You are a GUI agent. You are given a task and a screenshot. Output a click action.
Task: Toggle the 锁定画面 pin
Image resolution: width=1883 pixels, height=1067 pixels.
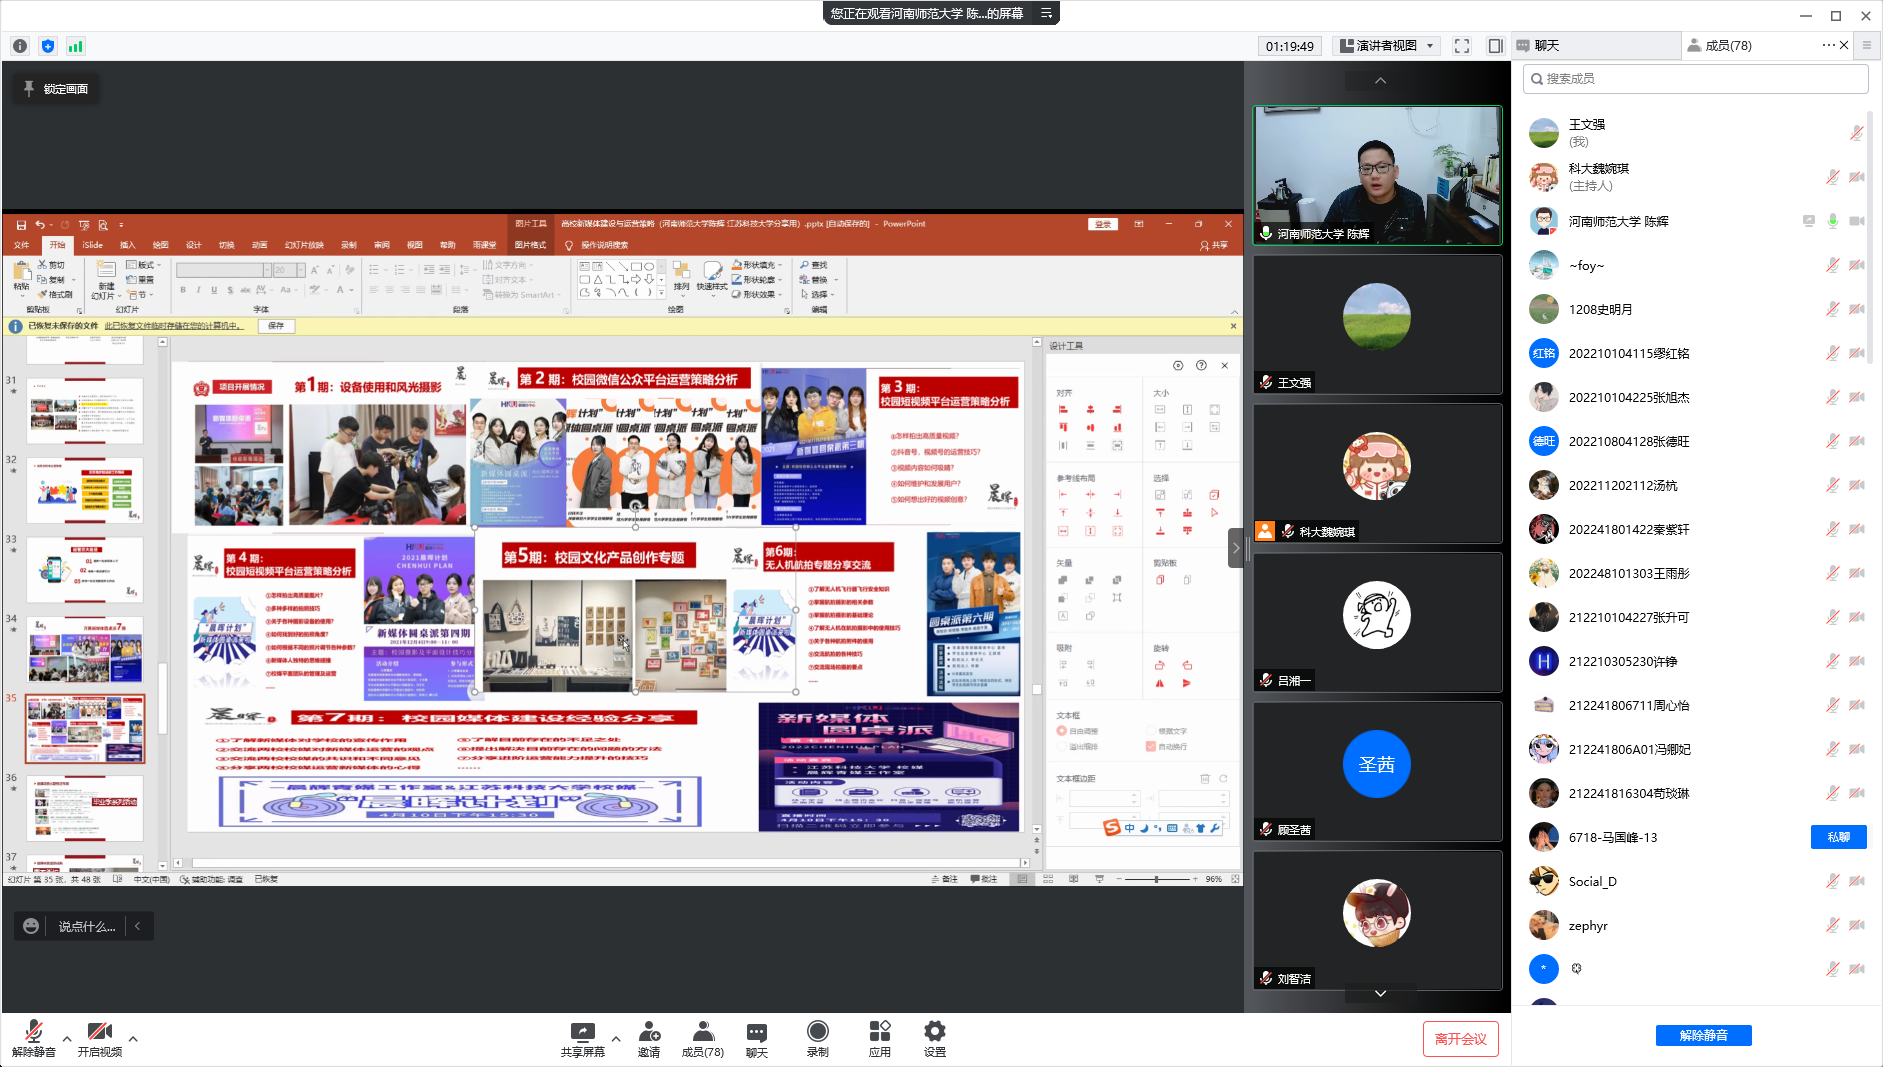point(56,89)
